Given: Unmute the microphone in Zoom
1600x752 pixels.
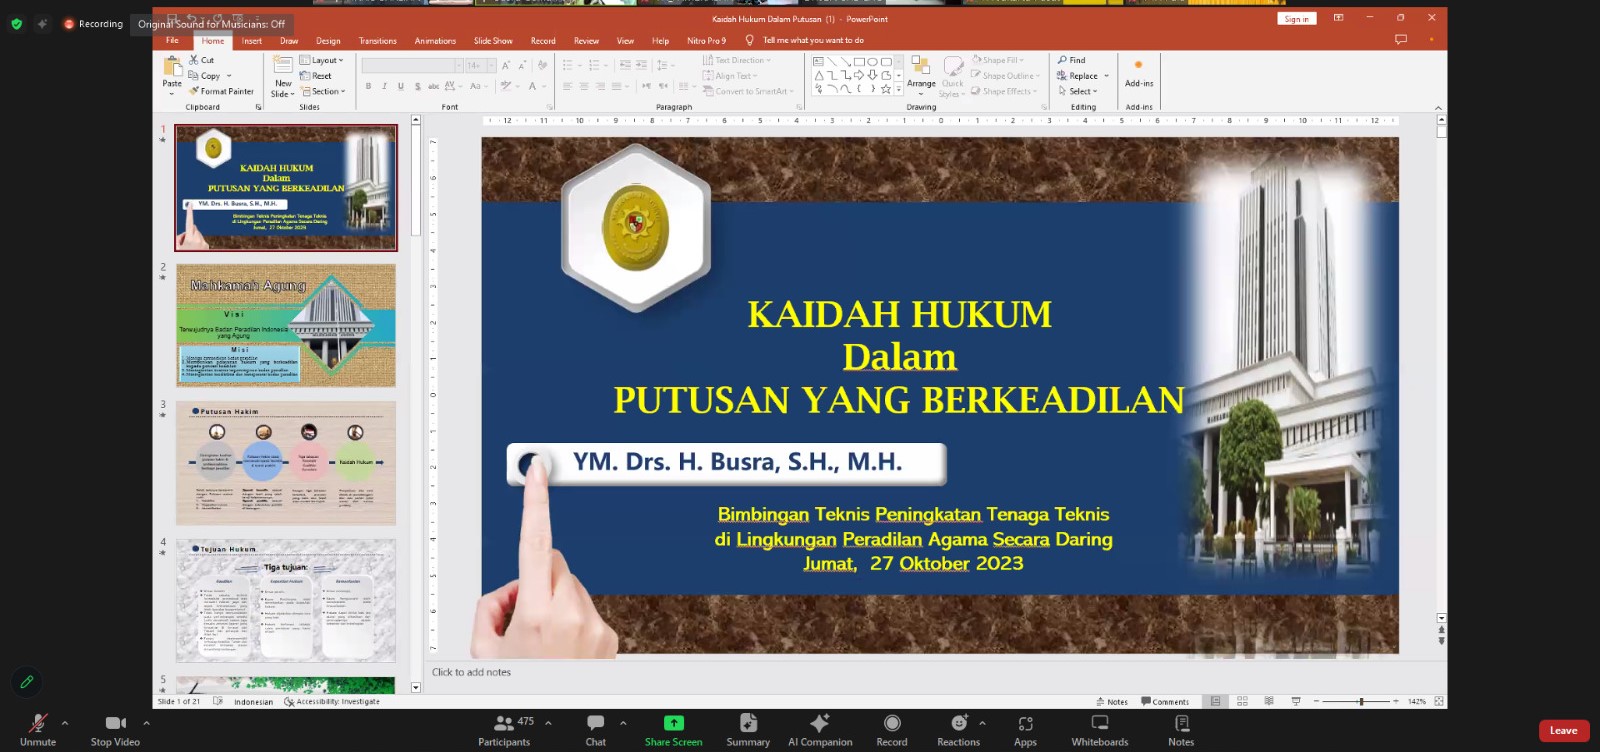Looking at the screenshot, I should pyautogui.click(x=38, y=728).
